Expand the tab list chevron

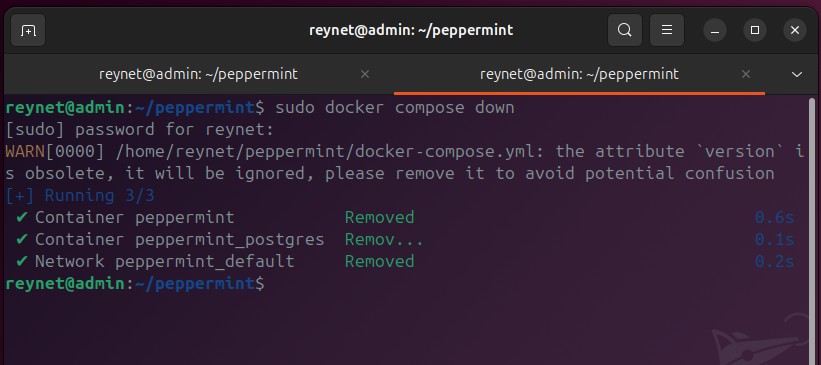[x=796, y=74]
